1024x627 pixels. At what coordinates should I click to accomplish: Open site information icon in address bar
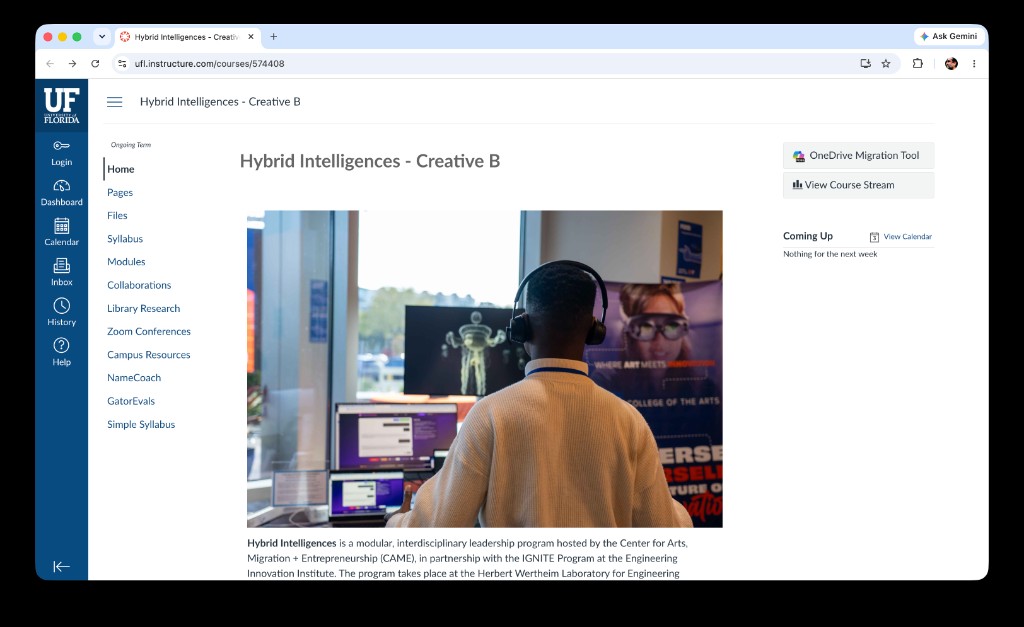pos(122,63)
